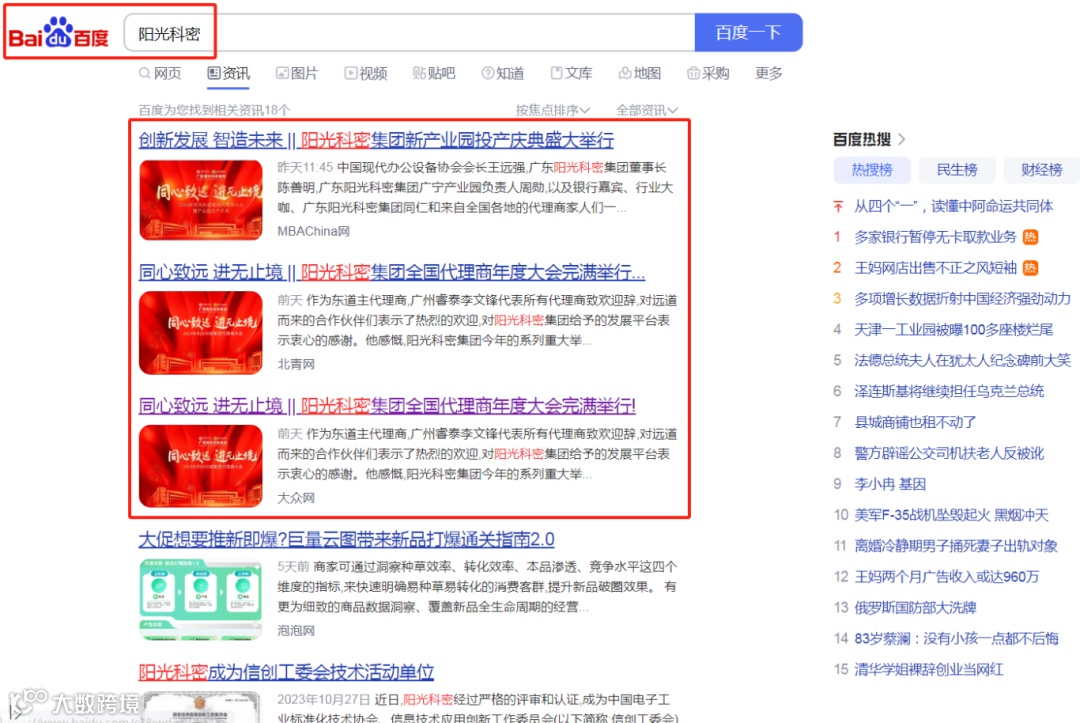This screenshot has width=1080, height=723.
Task: Expand the 按焦点排序 sort dropdown
Action: coord(553,110)
